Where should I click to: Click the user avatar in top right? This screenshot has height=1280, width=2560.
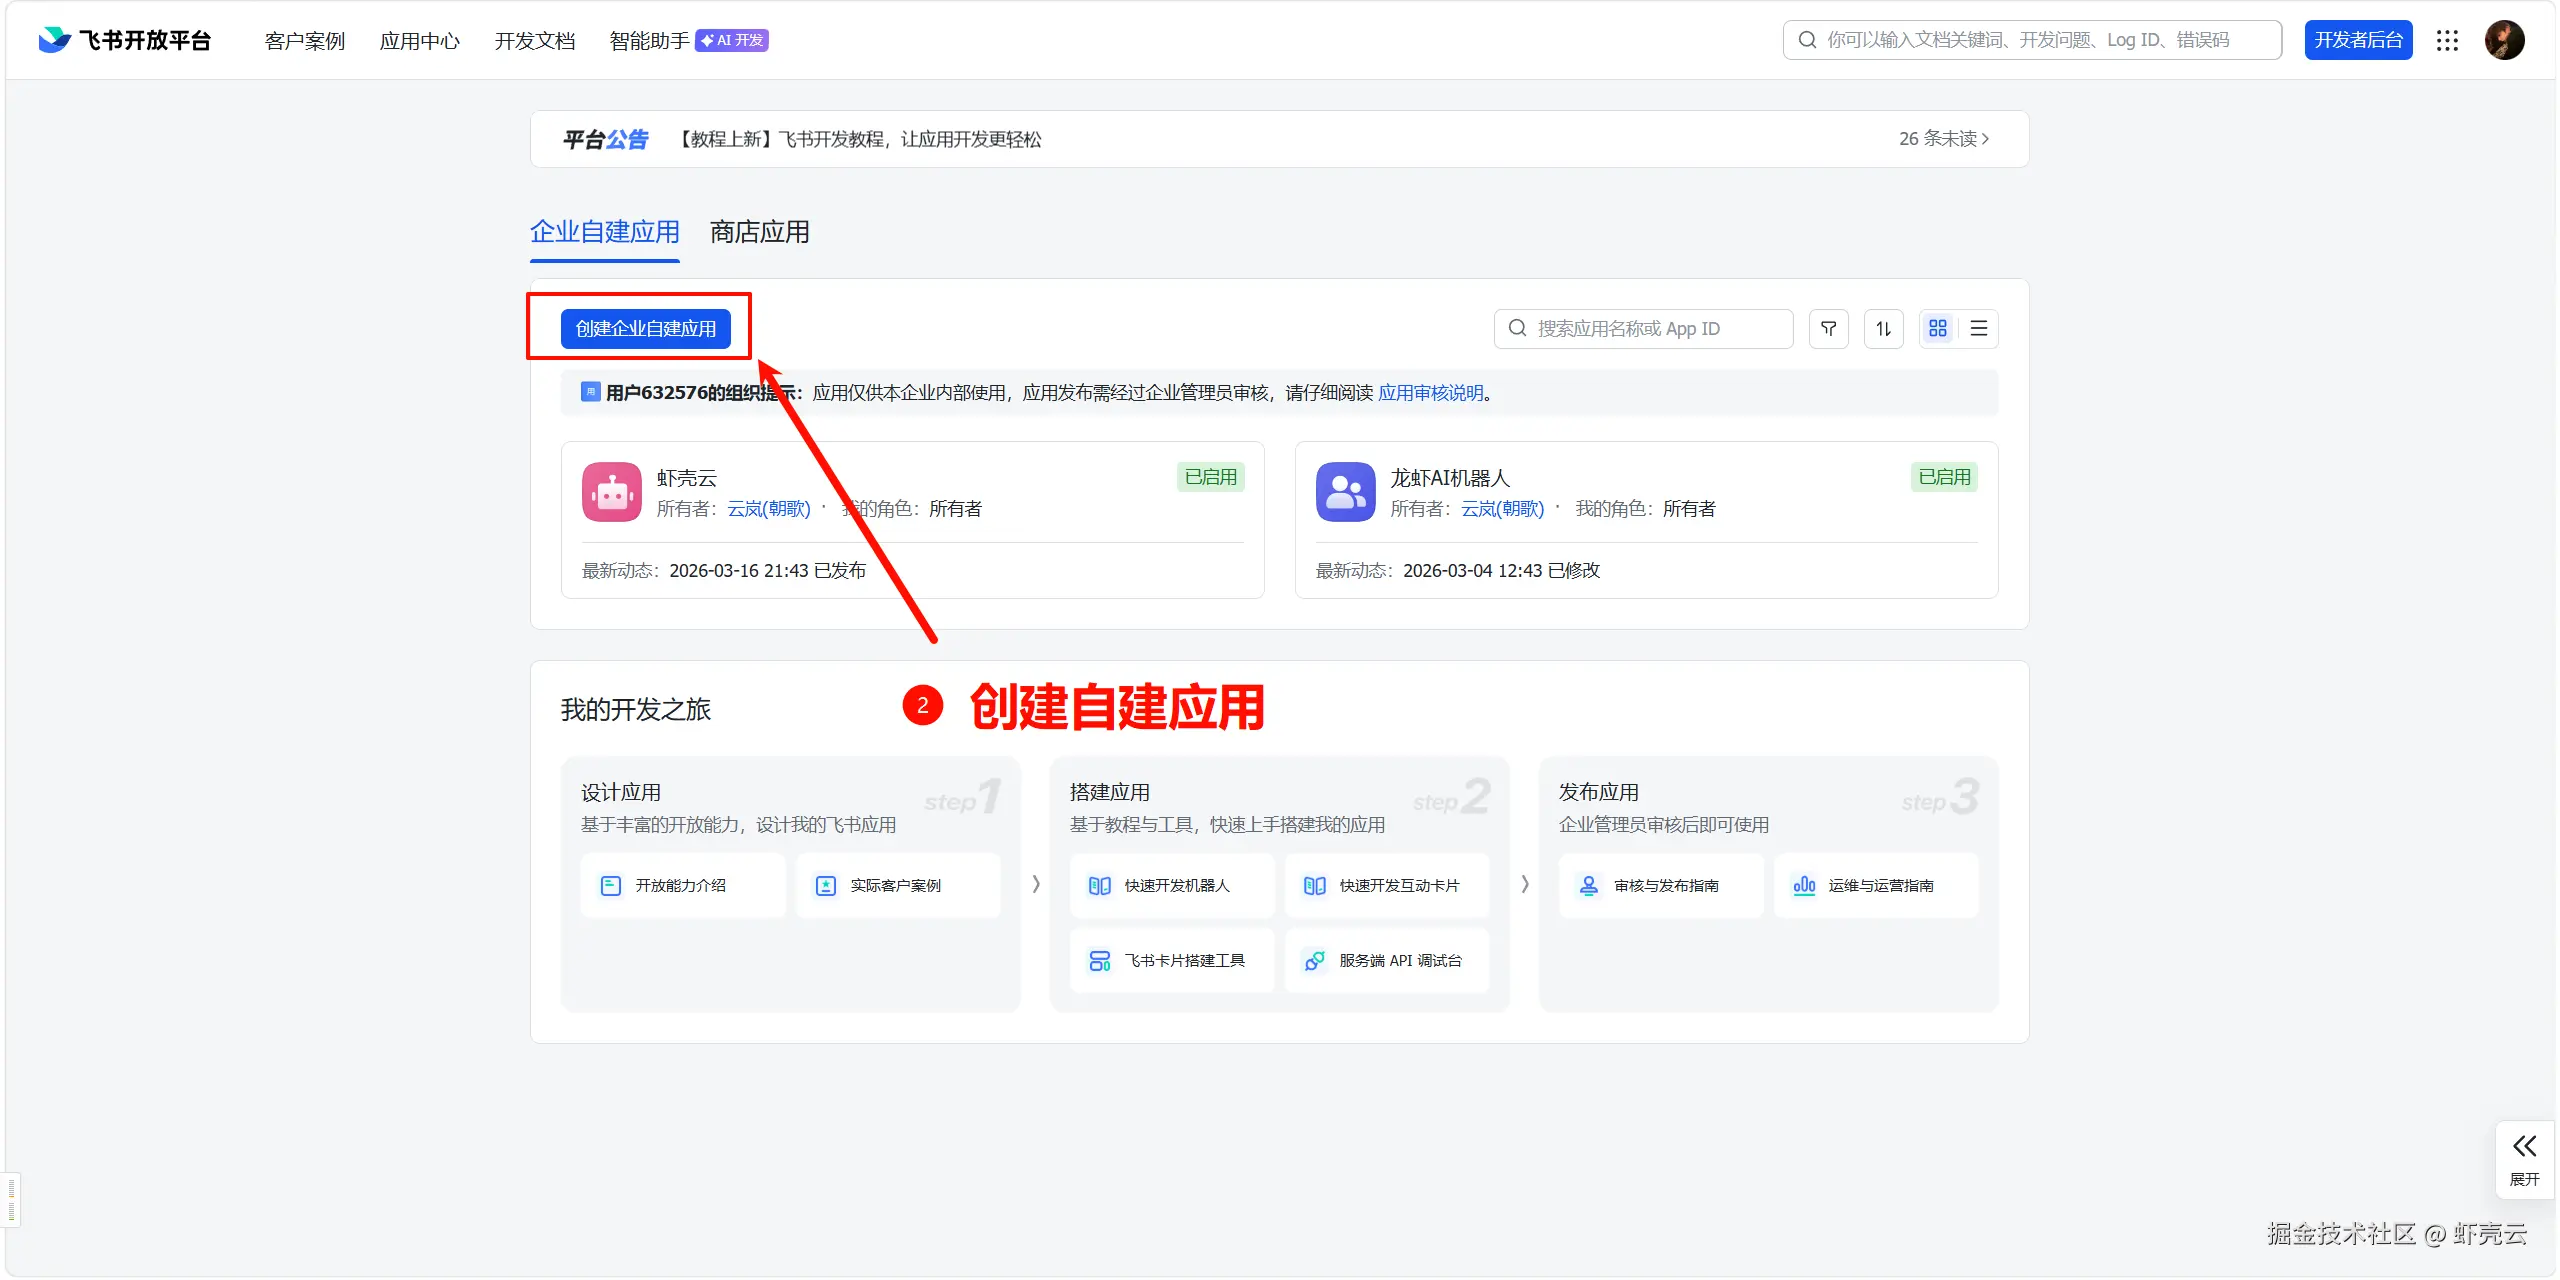coord(2505,39)
